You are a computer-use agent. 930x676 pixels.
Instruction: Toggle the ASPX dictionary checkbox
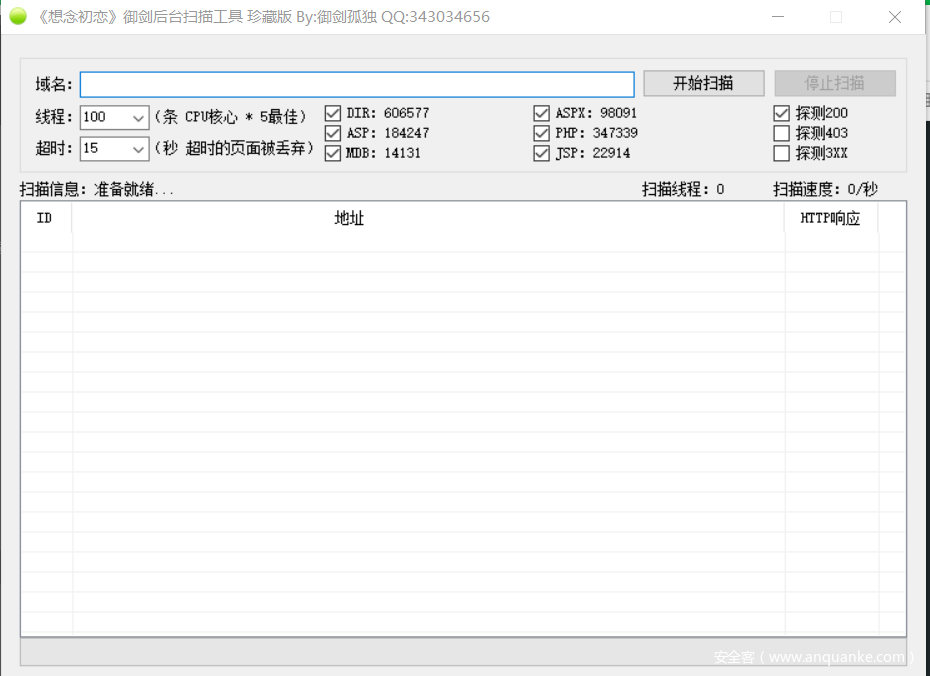[x=541, y=113]
